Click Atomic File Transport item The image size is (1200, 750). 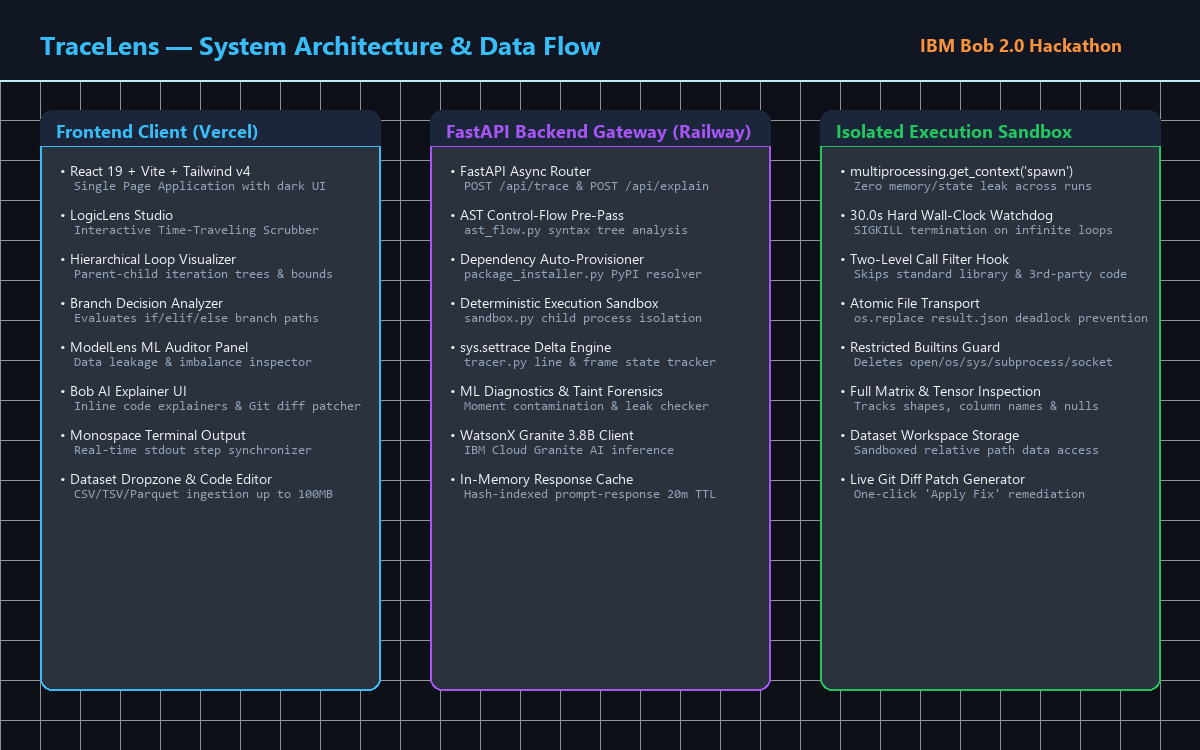(910, 304)
